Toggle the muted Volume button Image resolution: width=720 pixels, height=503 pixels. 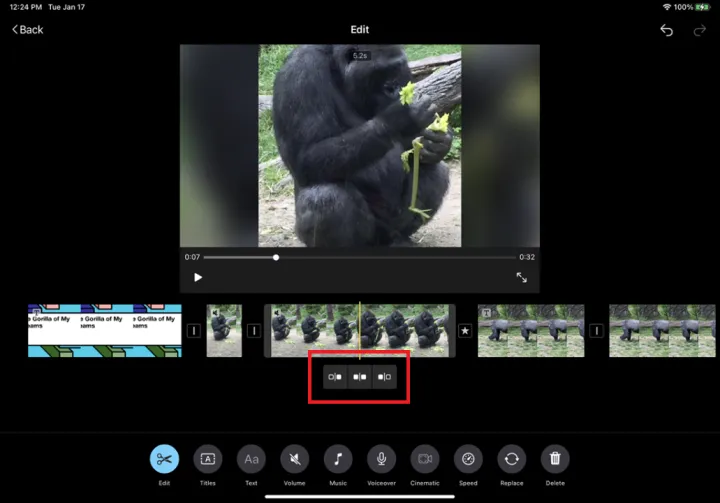pos(294,459)
